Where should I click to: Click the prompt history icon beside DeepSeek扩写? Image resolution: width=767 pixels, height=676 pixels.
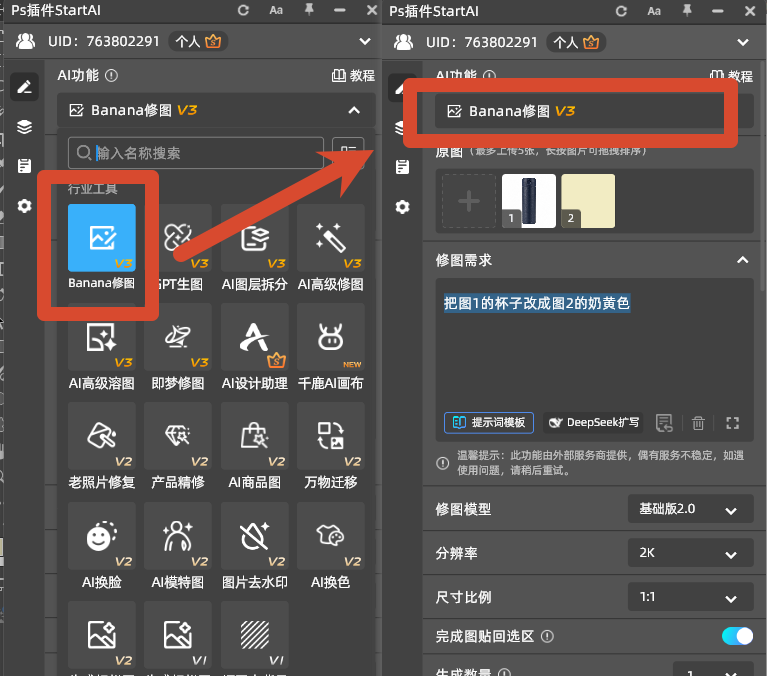[x=664, y=423]
